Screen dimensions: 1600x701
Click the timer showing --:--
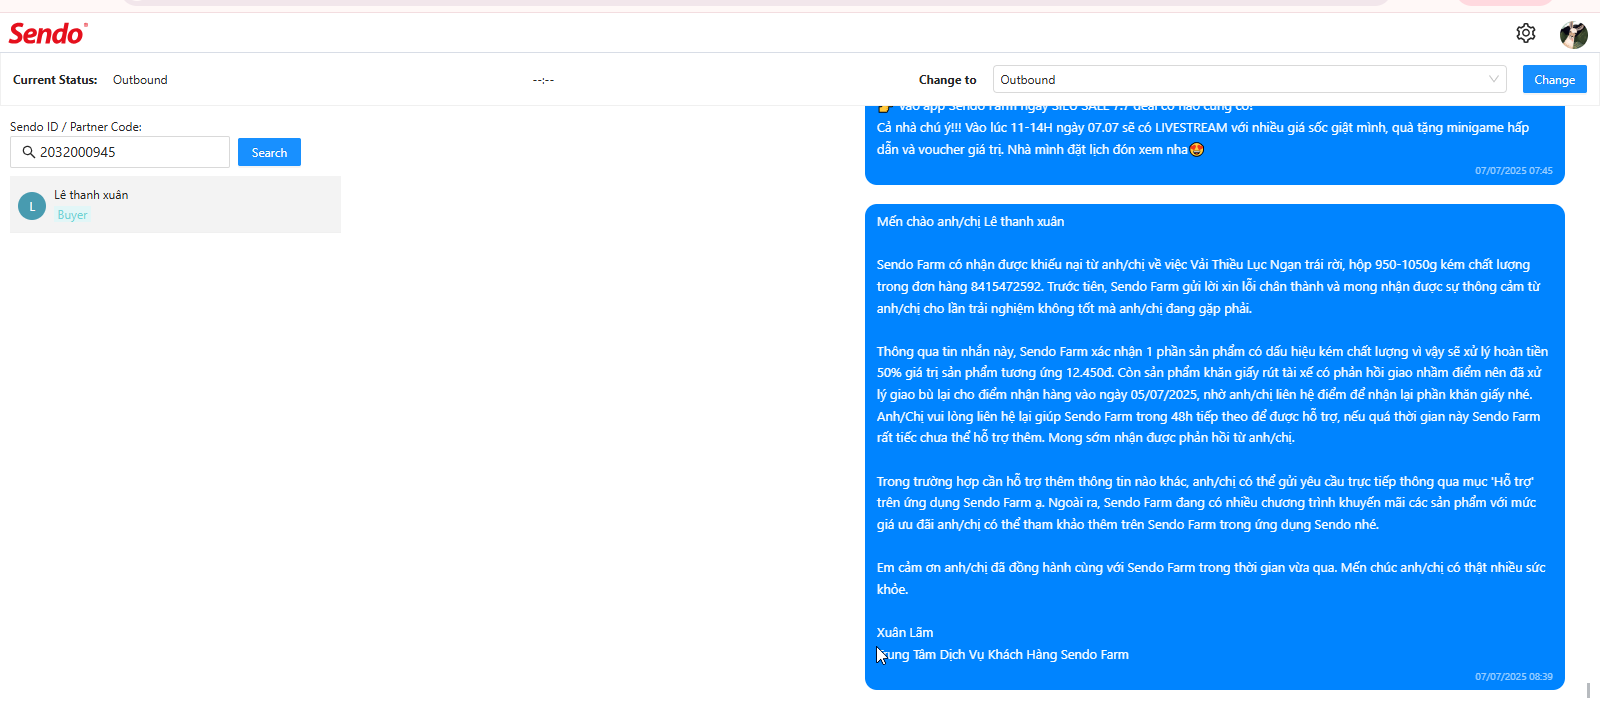pos(543,80)
